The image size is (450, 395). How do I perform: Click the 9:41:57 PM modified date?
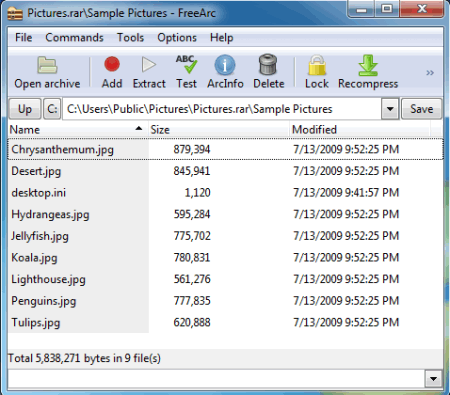coord(346,193)
